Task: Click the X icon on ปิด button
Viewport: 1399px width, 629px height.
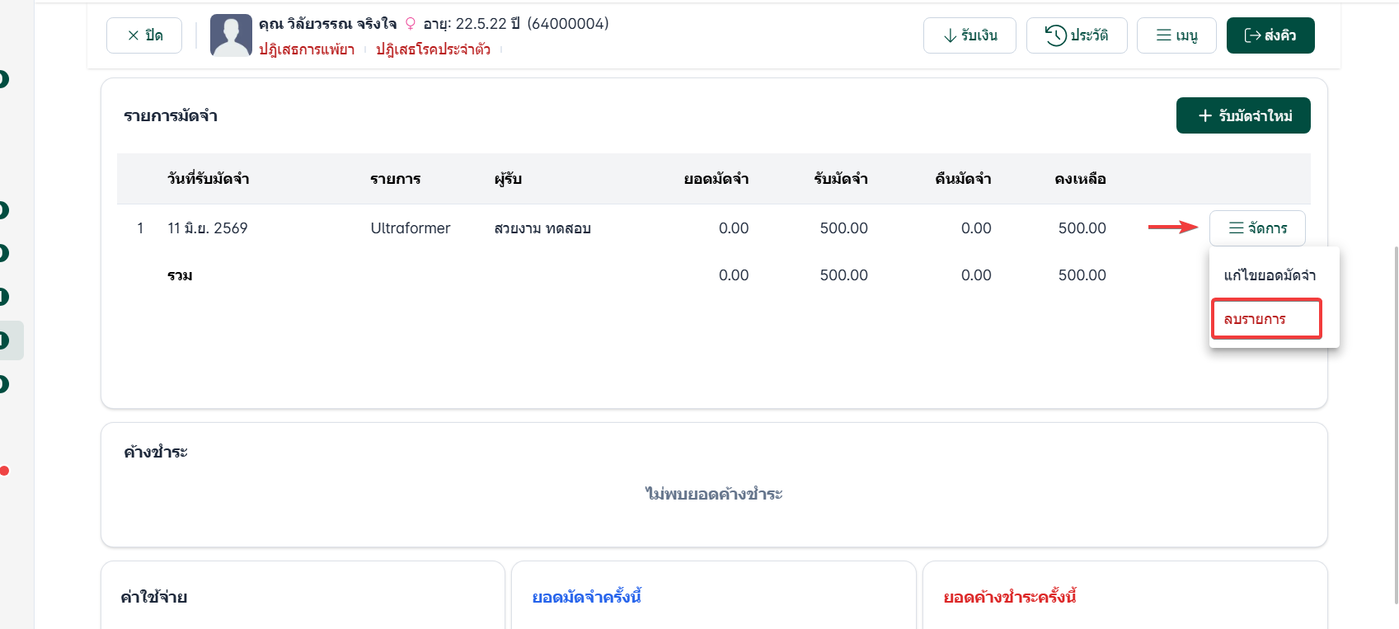Action: click(133, 35)
